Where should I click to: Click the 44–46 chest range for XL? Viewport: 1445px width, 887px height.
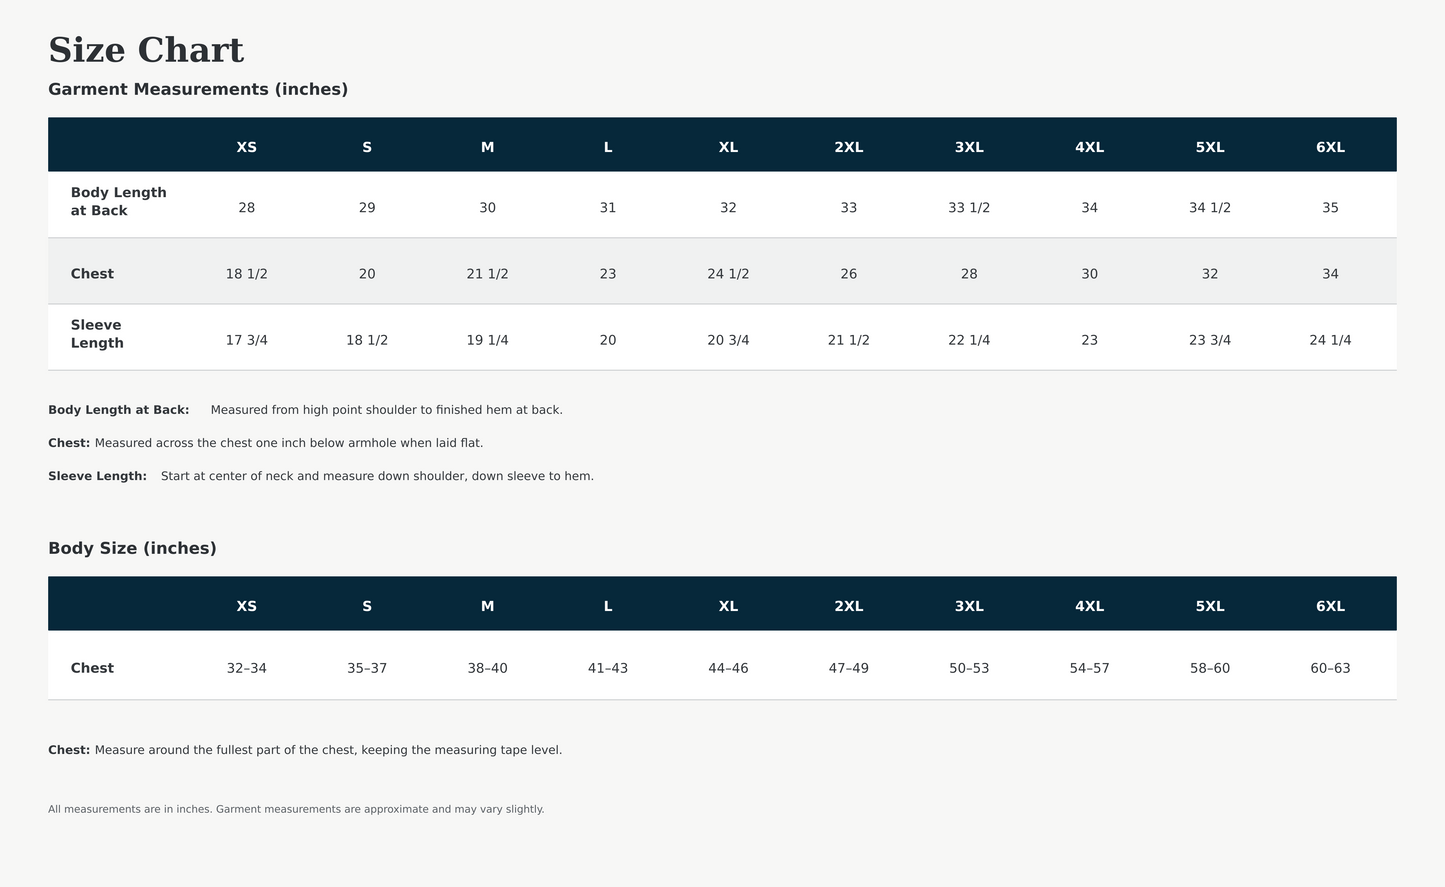click(x=728, y=668)
